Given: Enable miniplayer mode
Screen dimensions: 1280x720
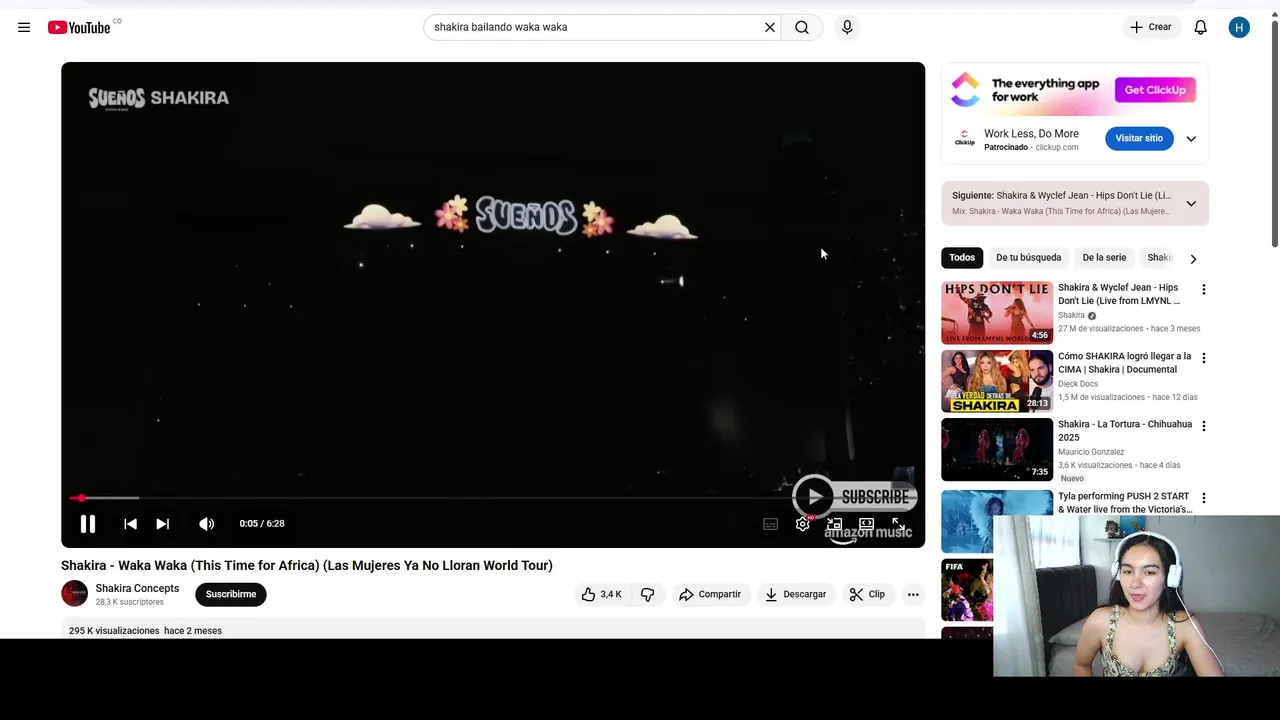Looking at the screenshot, I should [834, 524].
